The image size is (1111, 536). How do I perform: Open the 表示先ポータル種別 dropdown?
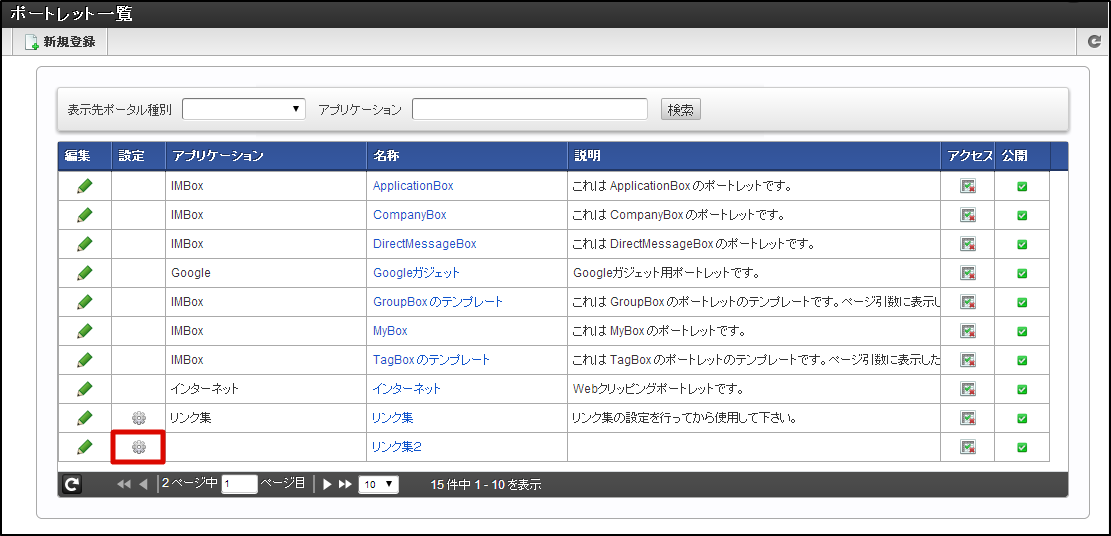pos(244,109)
